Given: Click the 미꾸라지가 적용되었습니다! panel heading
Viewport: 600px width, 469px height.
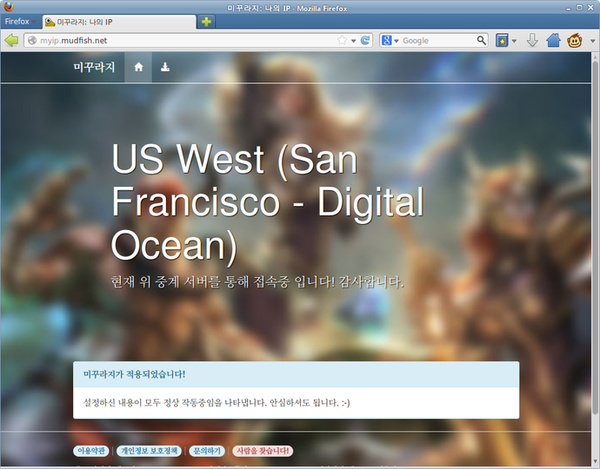Looking at the screenshot, I should [x=134, y=374].
